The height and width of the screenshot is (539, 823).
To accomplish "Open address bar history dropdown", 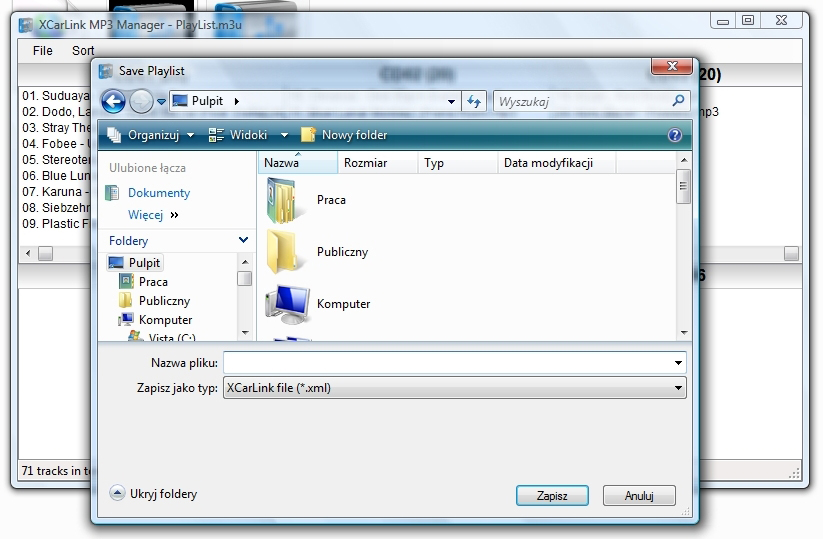I will tap(451, 101).
